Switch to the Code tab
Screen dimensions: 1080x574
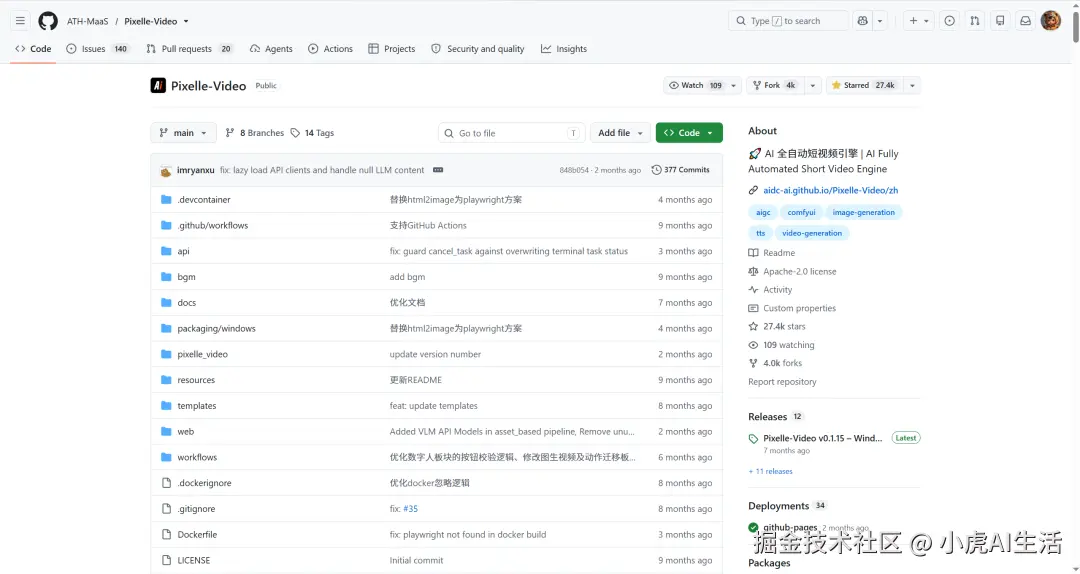[33, 49]
